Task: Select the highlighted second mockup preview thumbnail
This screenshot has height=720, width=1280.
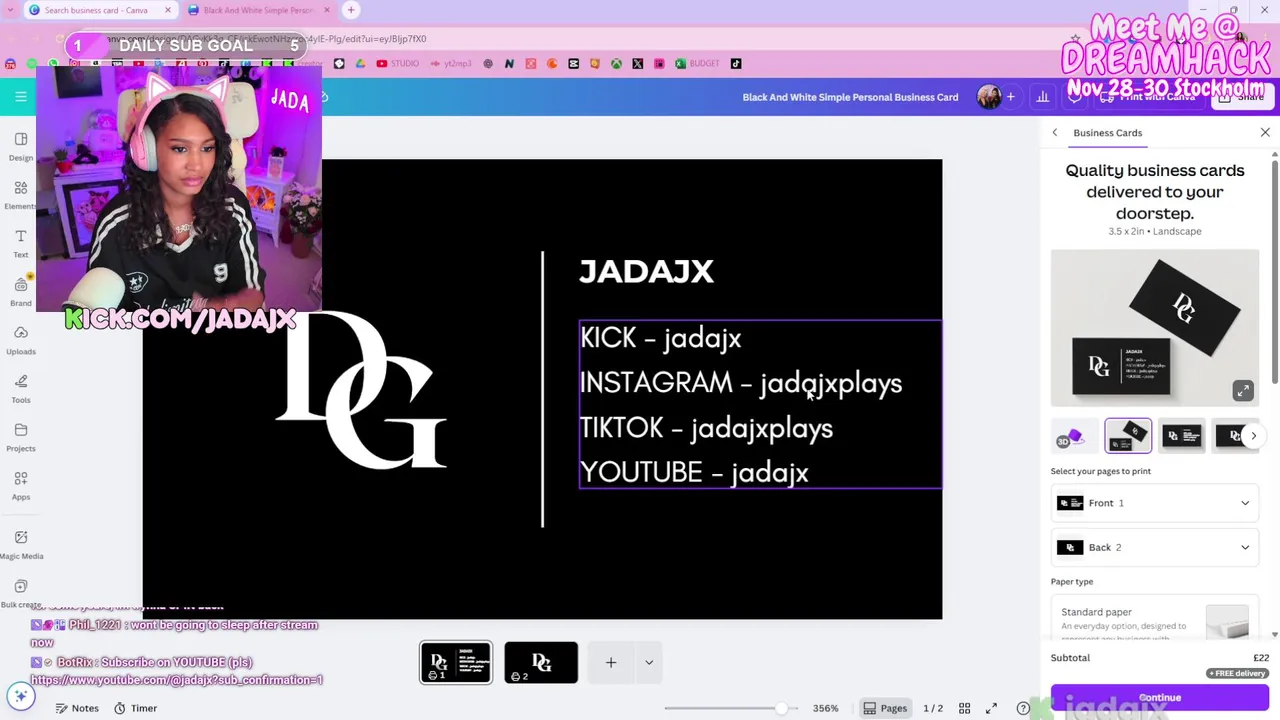Action: coord(1128,436)
